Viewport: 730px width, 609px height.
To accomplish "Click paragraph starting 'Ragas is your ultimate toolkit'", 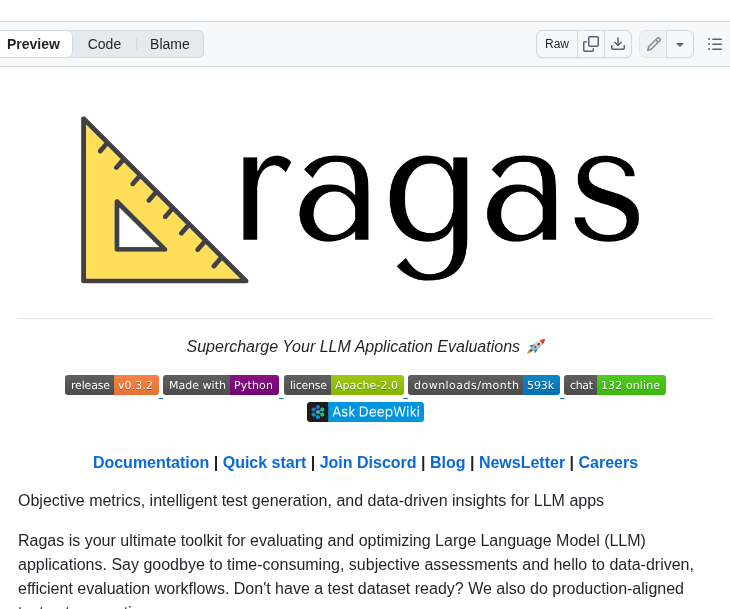I will pyautogui.click(x=356, y=573).
